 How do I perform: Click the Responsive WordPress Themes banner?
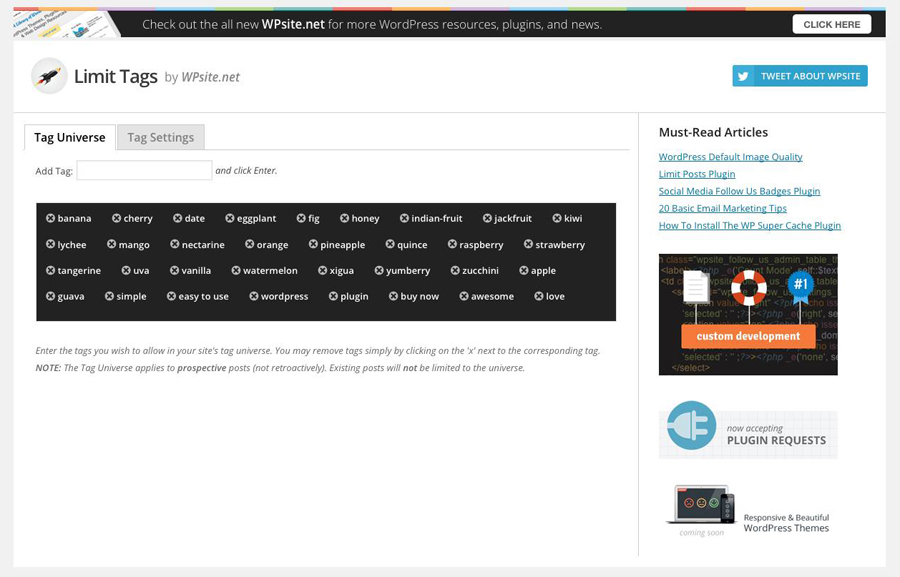click(x=748, y=511)
